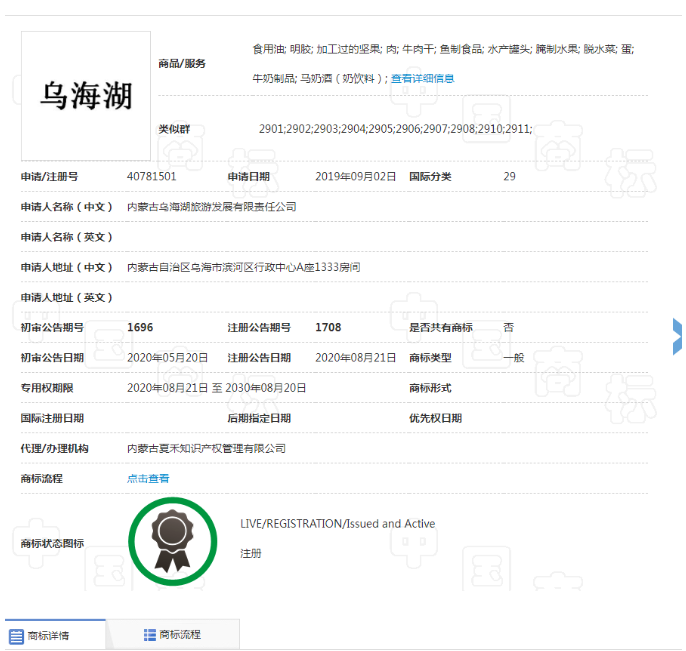Click the green registration status badge

(172, 541)
